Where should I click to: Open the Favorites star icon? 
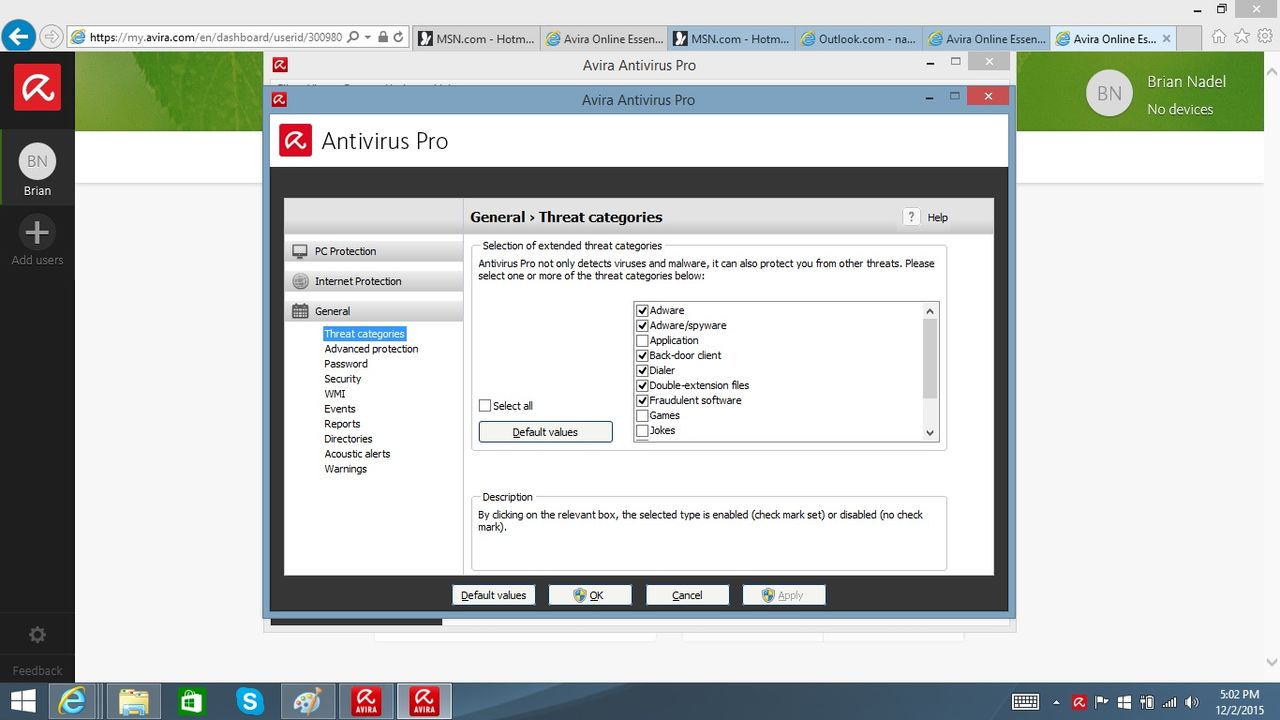1242,37
